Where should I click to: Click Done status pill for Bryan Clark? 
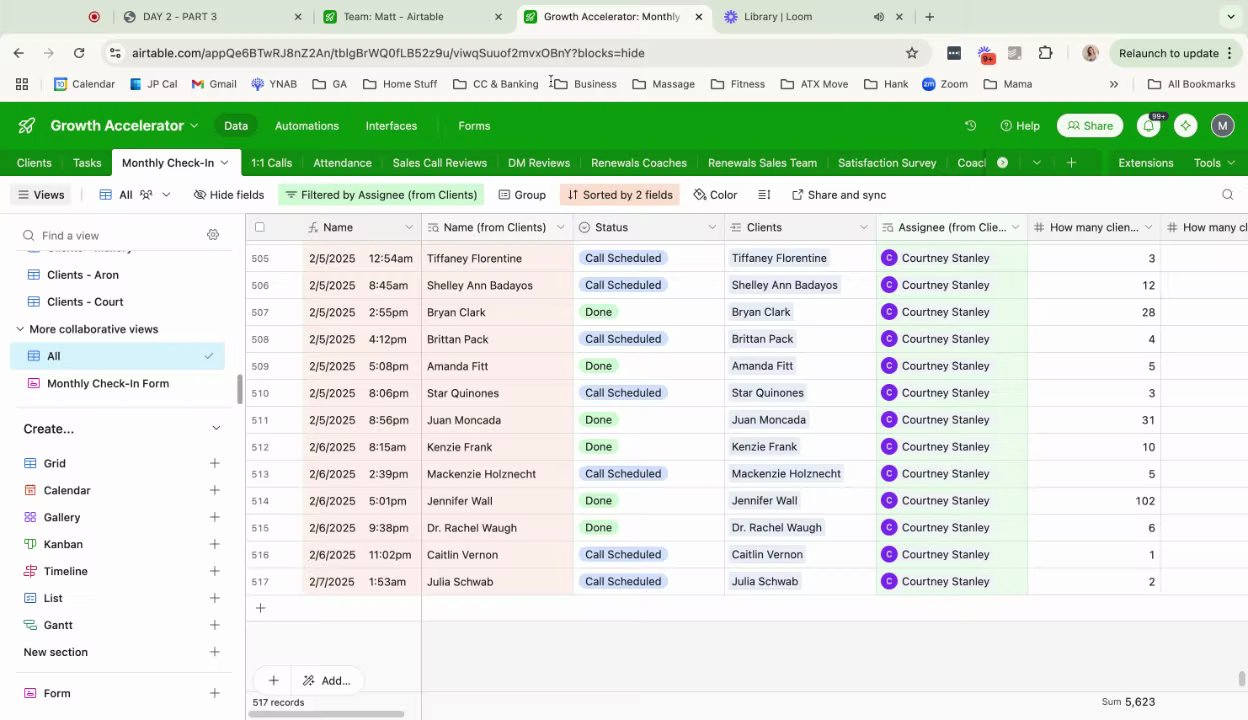598,312
